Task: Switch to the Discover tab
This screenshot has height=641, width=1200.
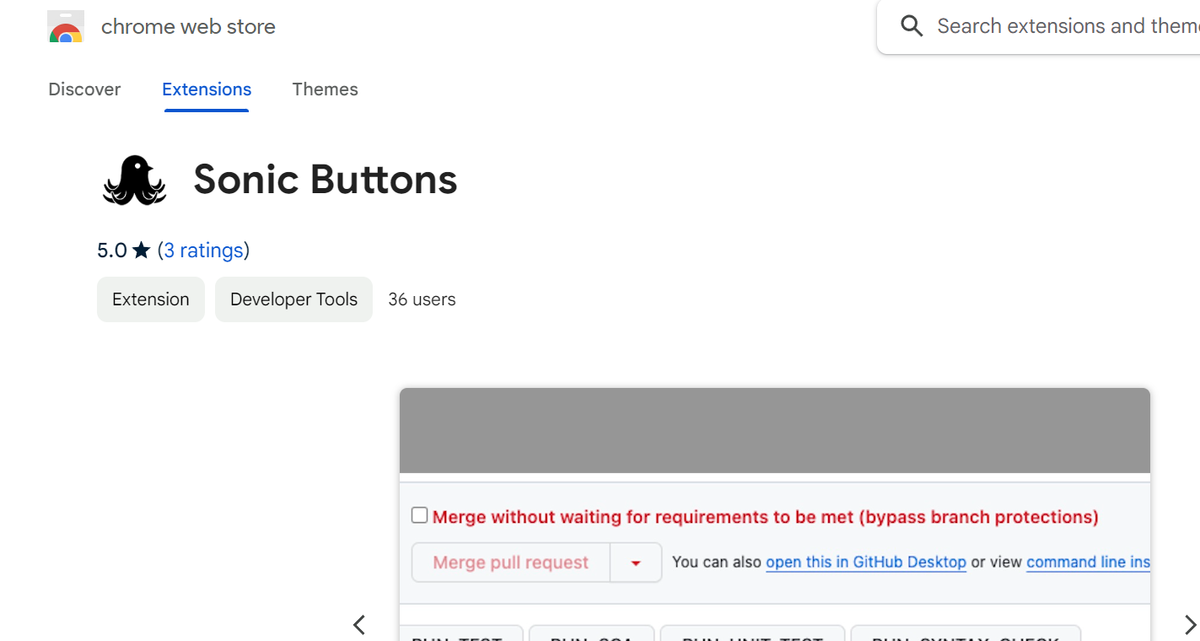Action: [x=84, y=89]
